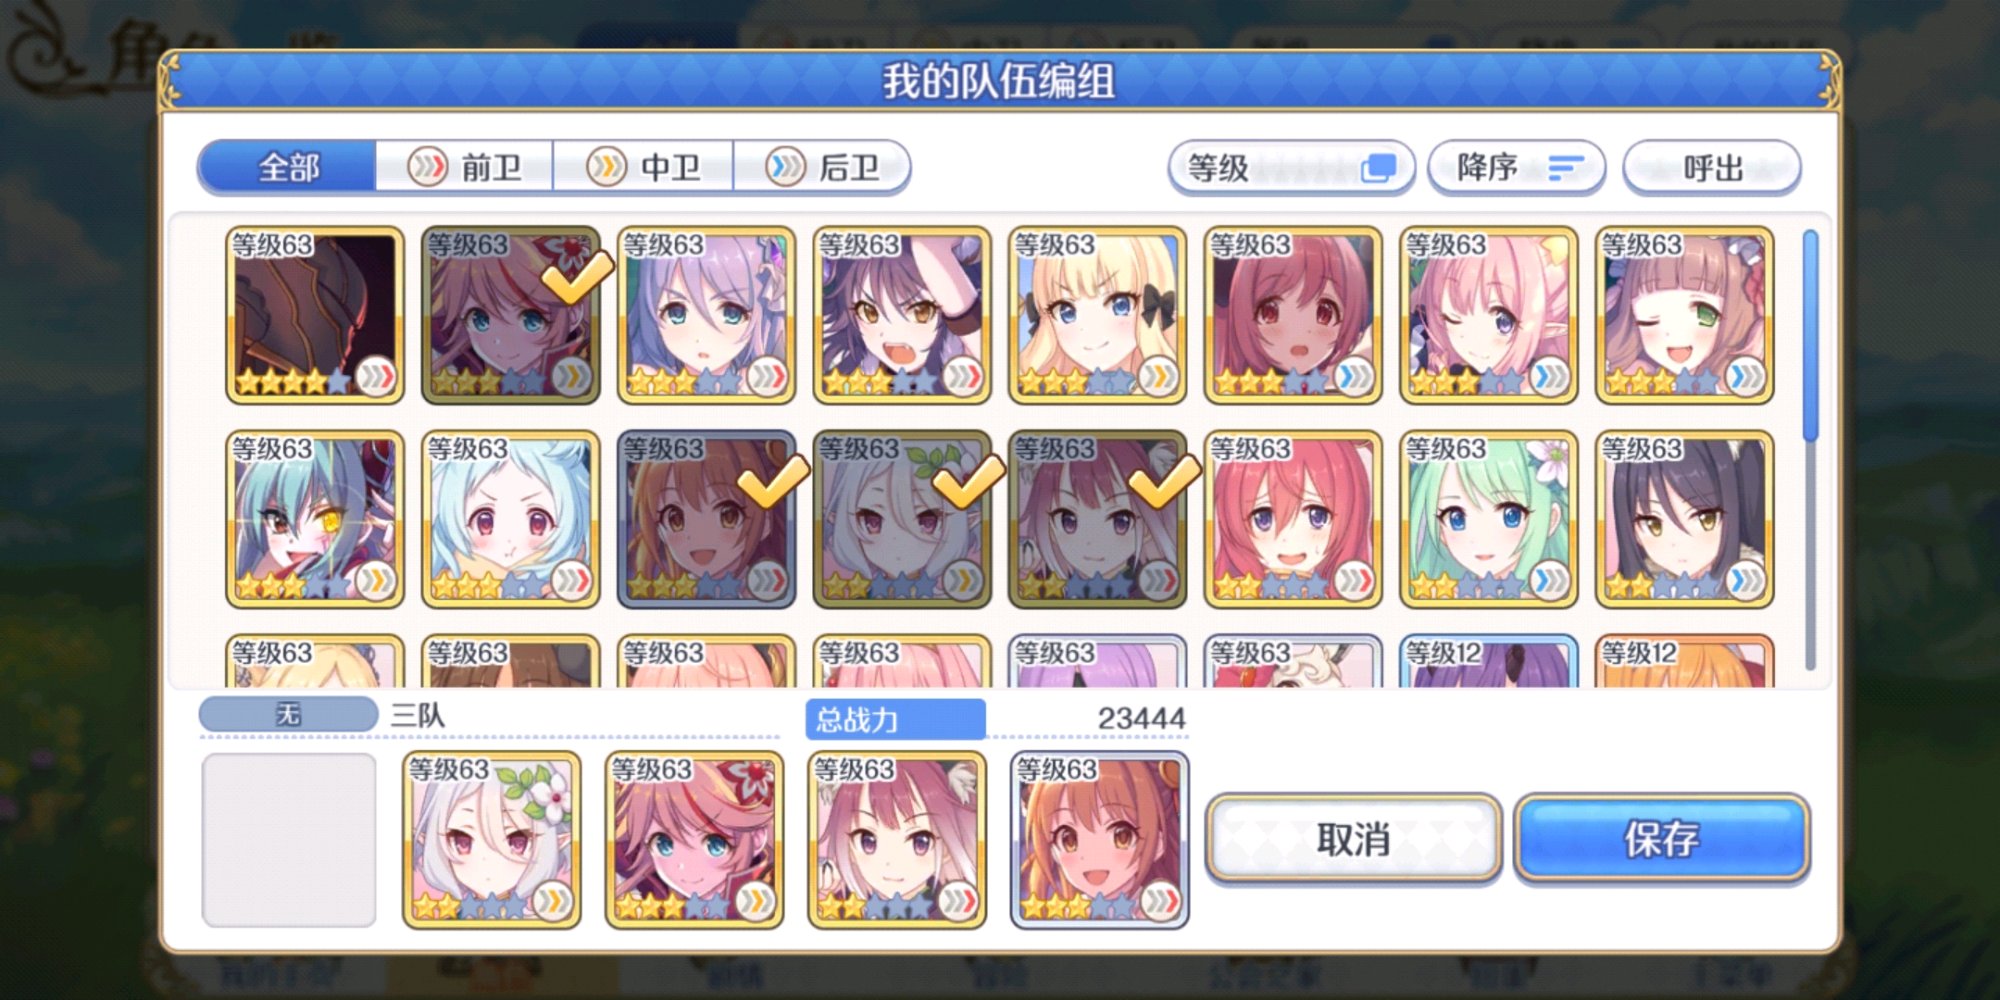Uncheck the red-hat pink-haired character
The width and height of the screenshot is (2000, 1000).
click(510, 315)
